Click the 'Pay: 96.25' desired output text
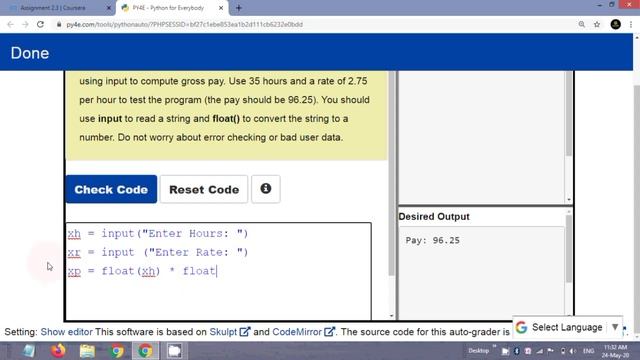This screenshot has width=640, height=360. pos(432,240)
